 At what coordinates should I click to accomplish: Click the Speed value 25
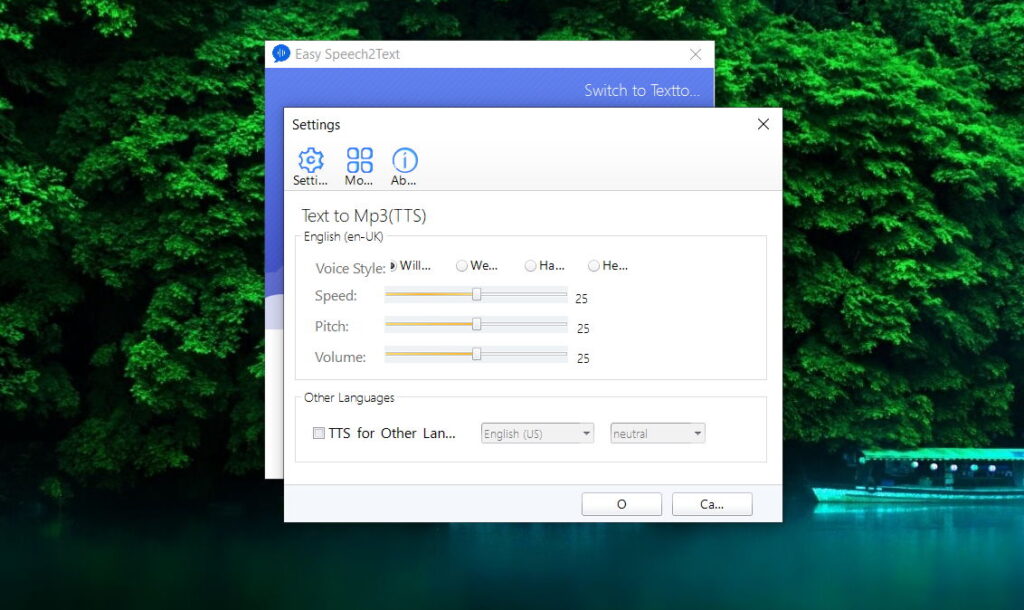[581, 298]
